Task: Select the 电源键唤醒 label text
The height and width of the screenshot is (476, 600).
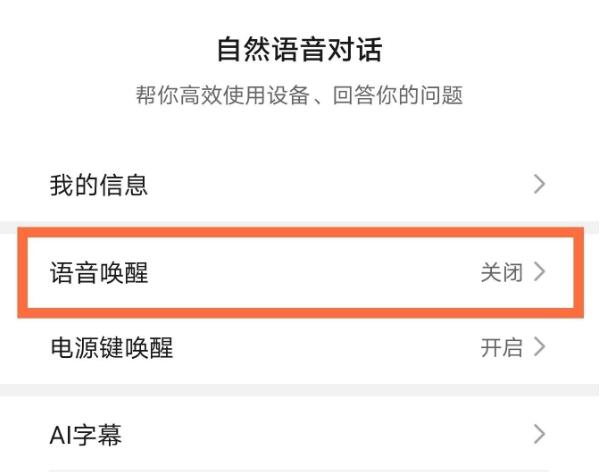Action: 111,348
